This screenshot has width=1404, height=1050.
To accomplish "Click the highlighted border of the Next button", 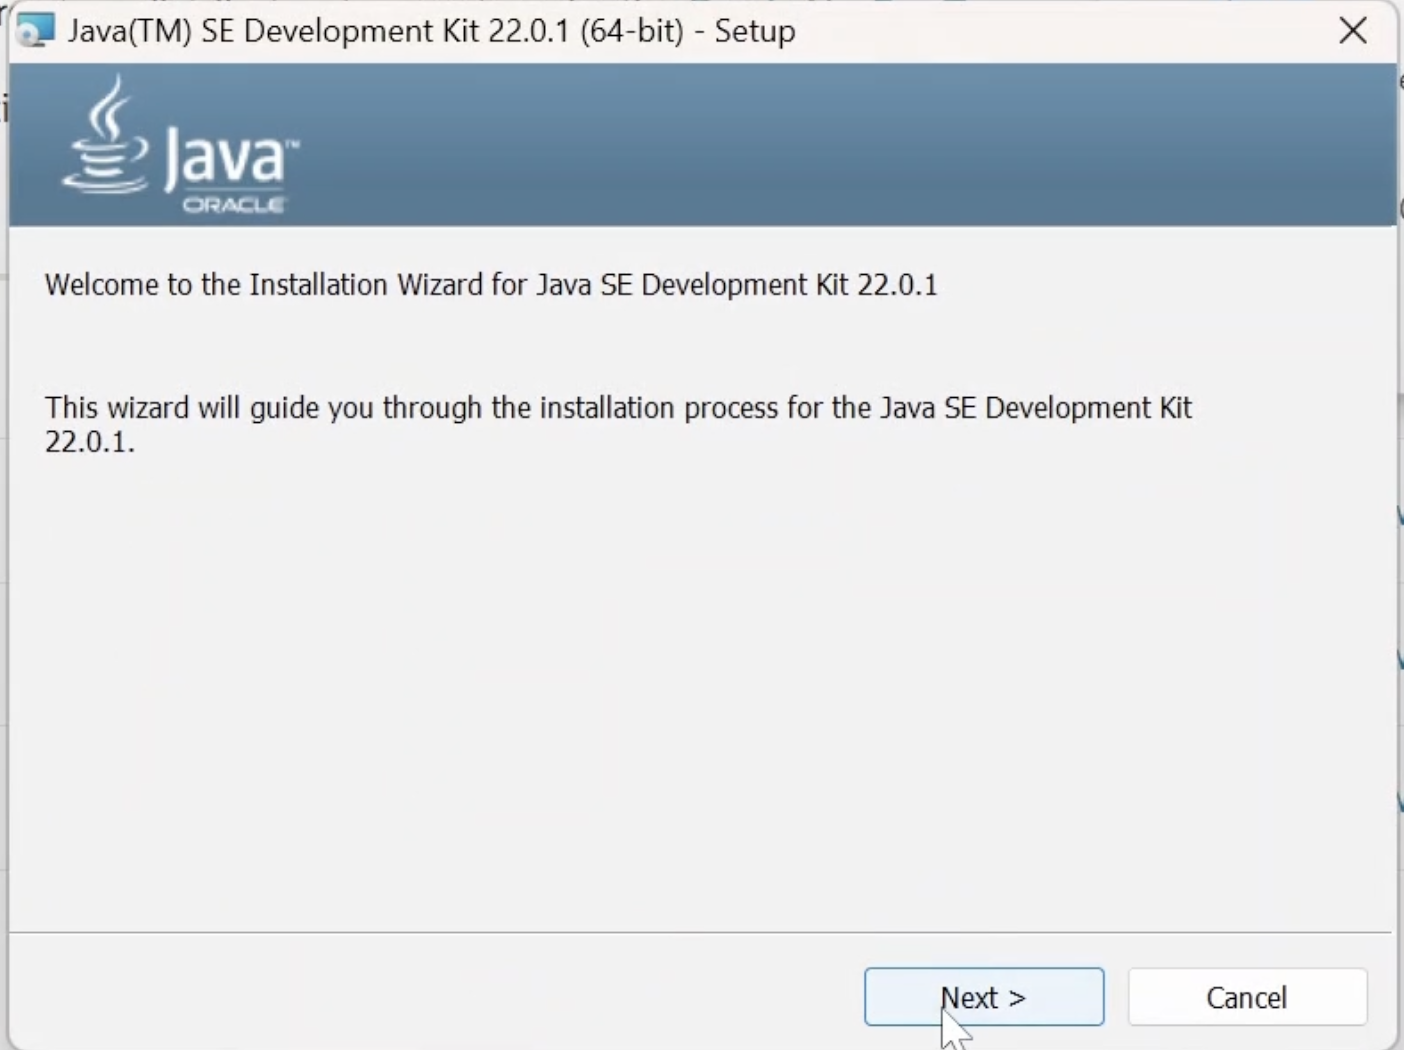I will (x=983, y=970).
